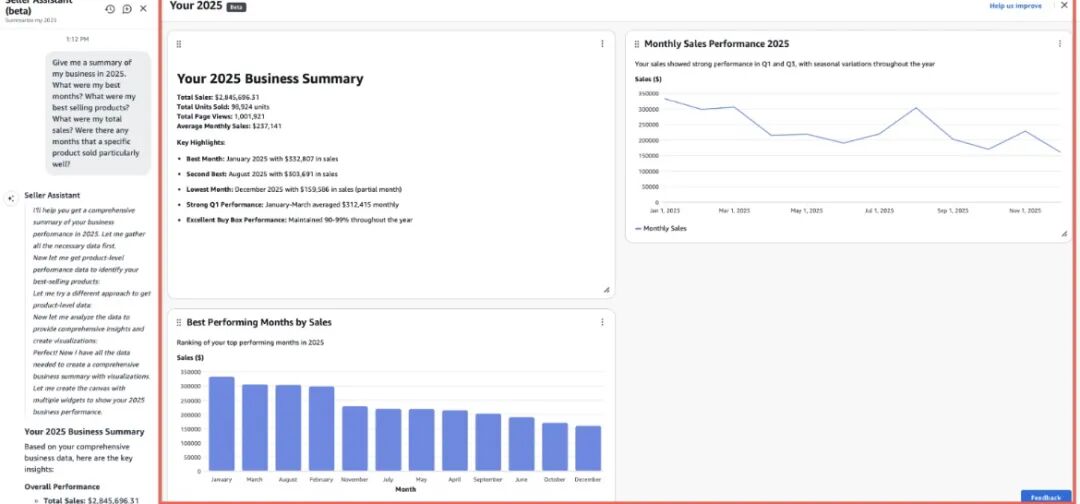
Task: Click the Seller Assistant sparkle avatar icon
Action: (x=10, y=198)
